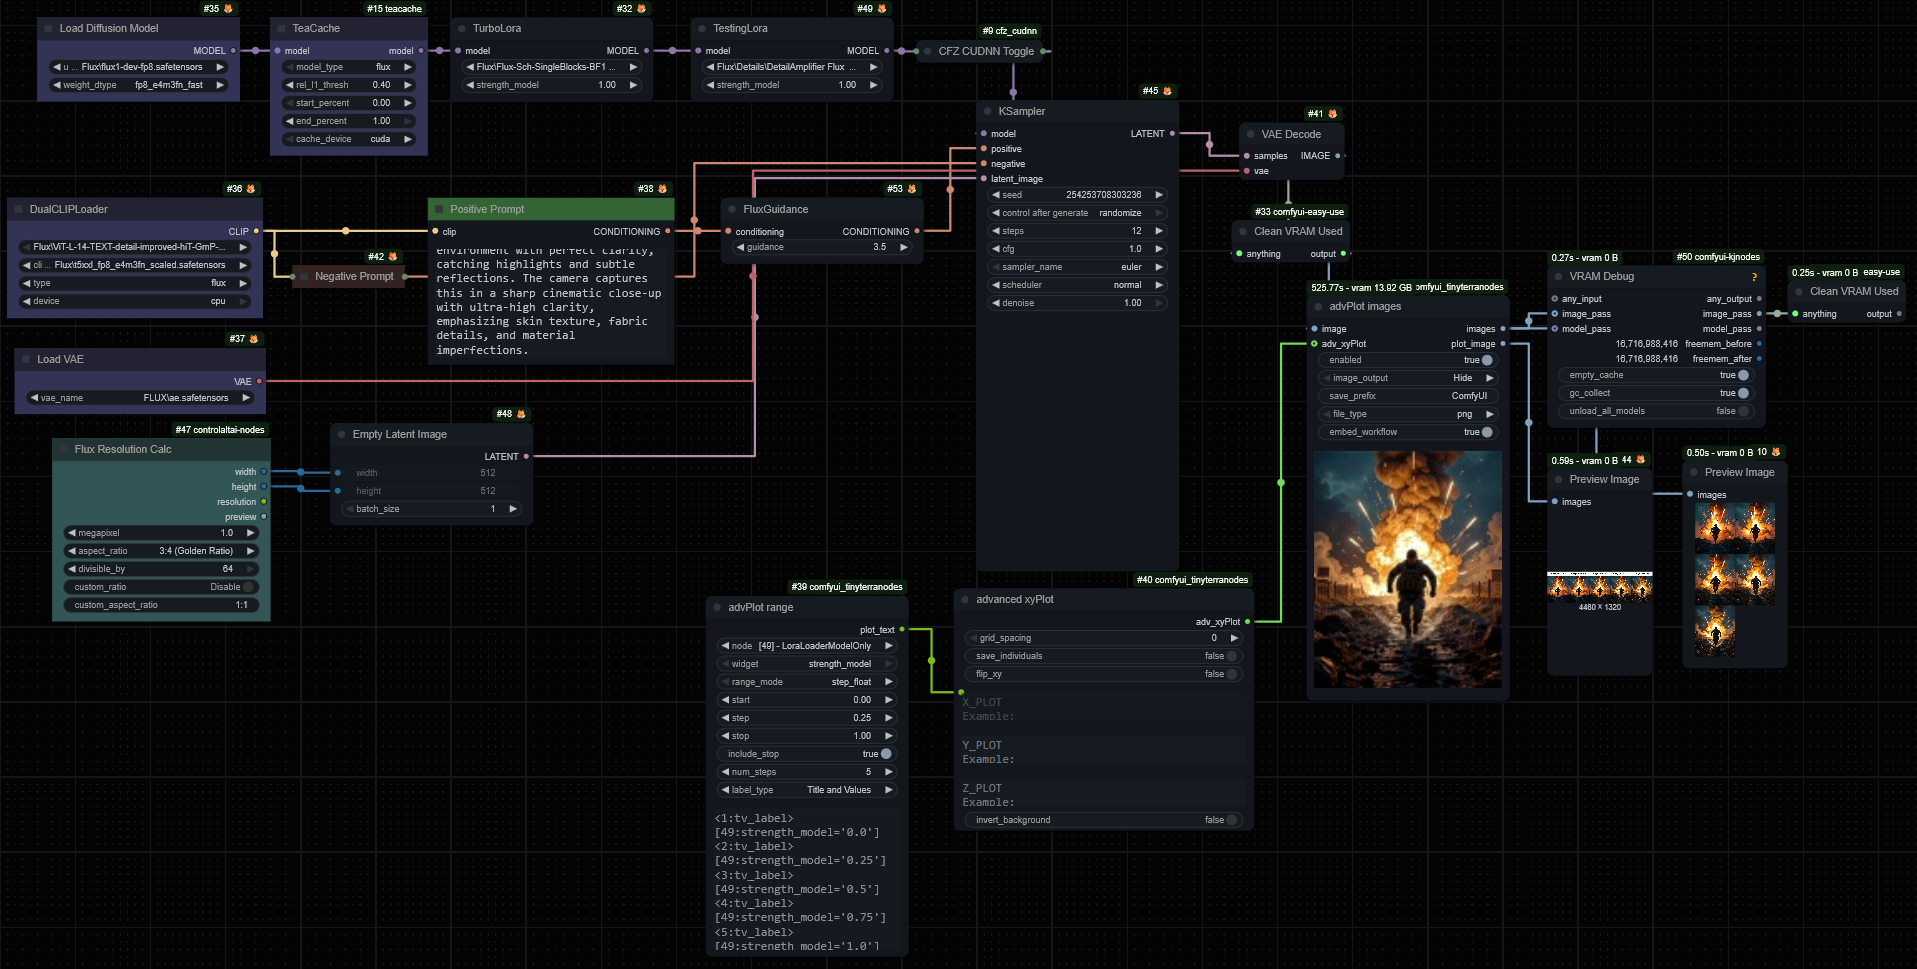Image resolution: width=1917 pixels, height=969 pixels.
Task: Collapse the KSampler node using its title dot
Action: 987,112
